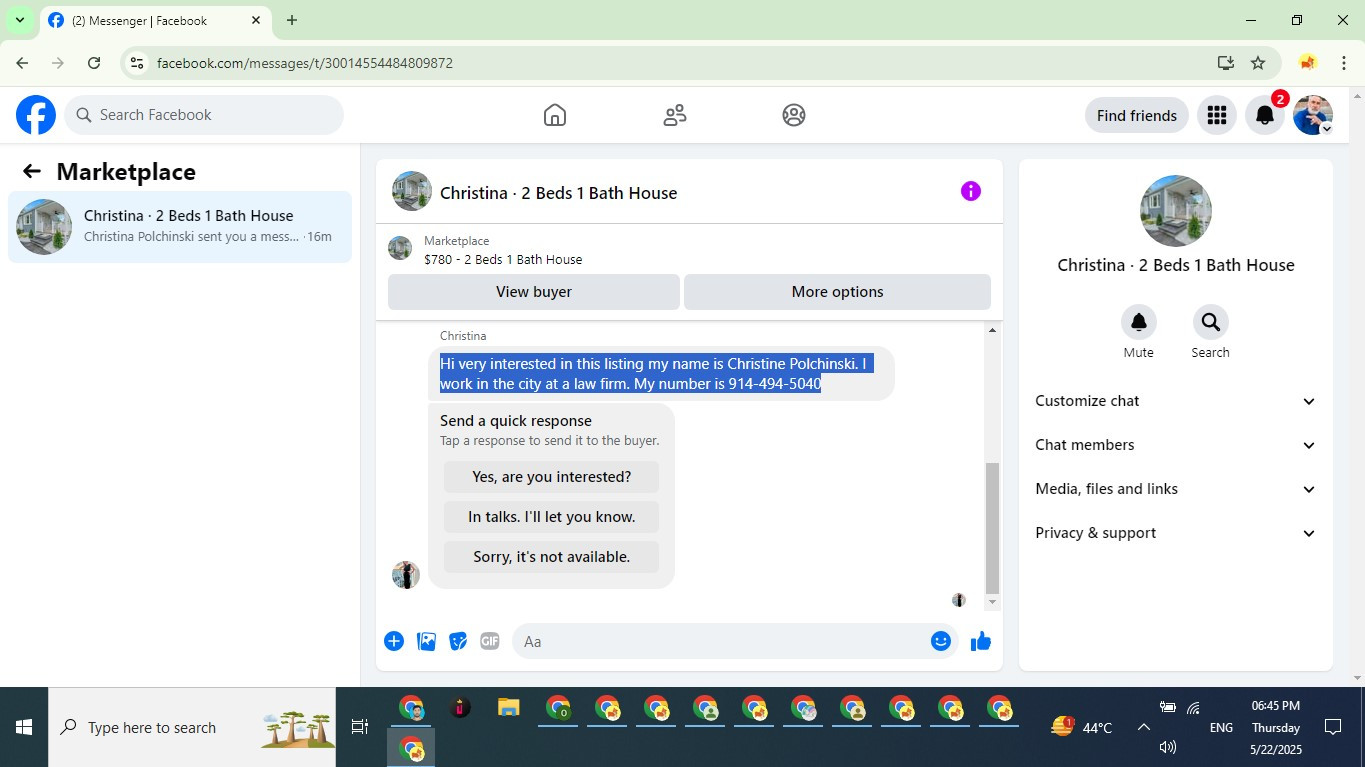Click the house thumbnail in chat header
Image resolution: width=1365 pixels, height=767 pixels.
point(412,191)
